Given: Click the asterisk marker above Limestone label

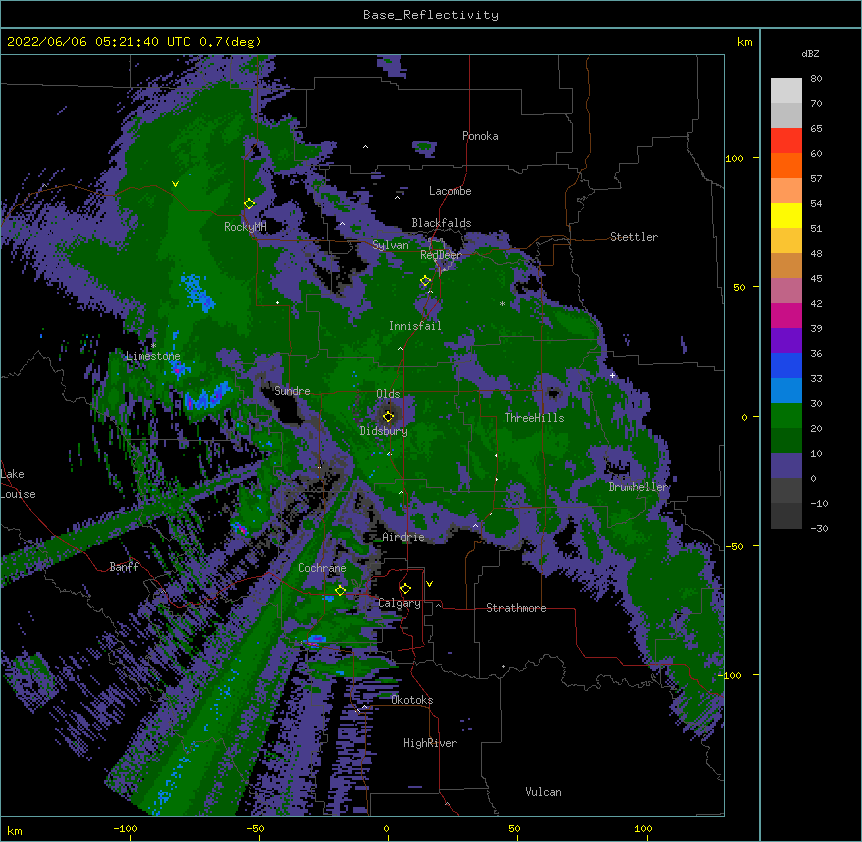Looking at the screenshot, I should (153, 346).
